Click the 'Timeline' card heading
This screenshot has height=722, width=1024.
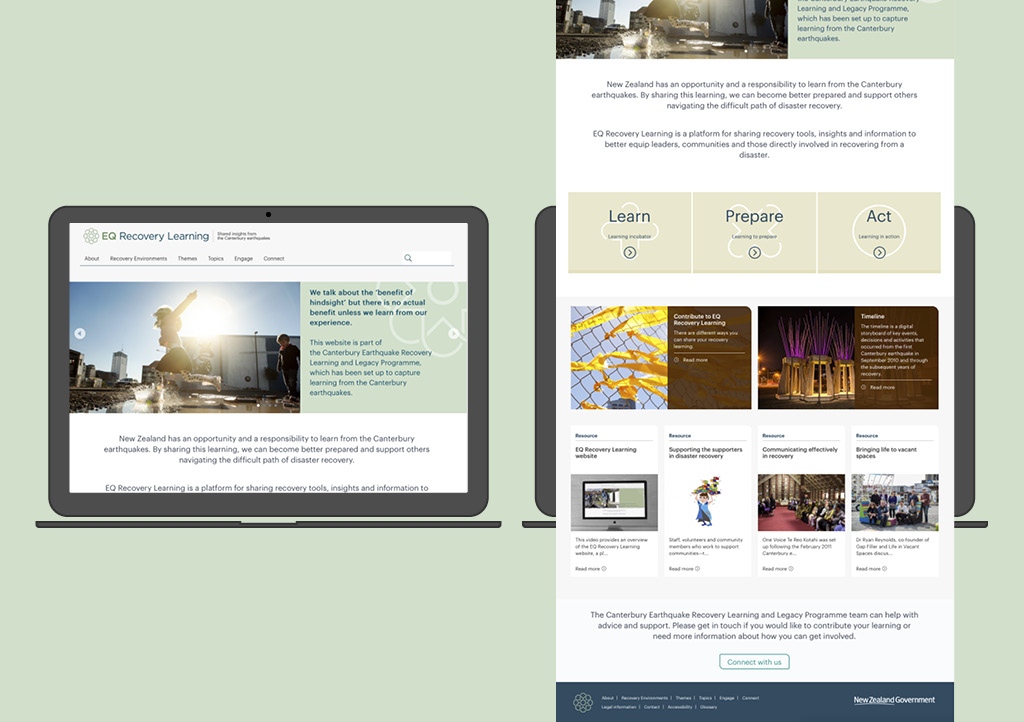coord(872,316)
